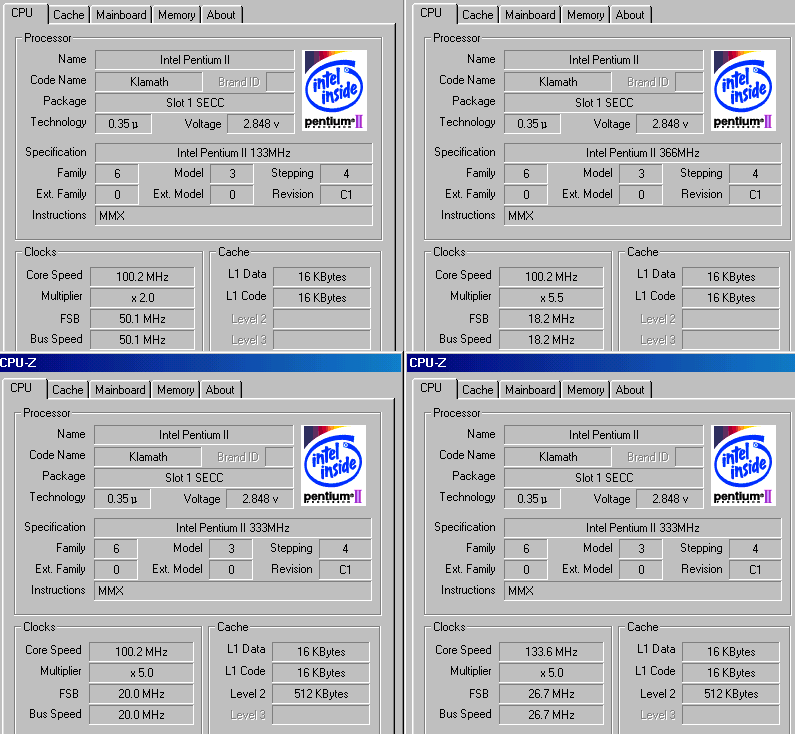Click the specification value 'Intel Pentium II 133MHz'
The width and height of the screenshot is (795, 734).
[234, 153]
